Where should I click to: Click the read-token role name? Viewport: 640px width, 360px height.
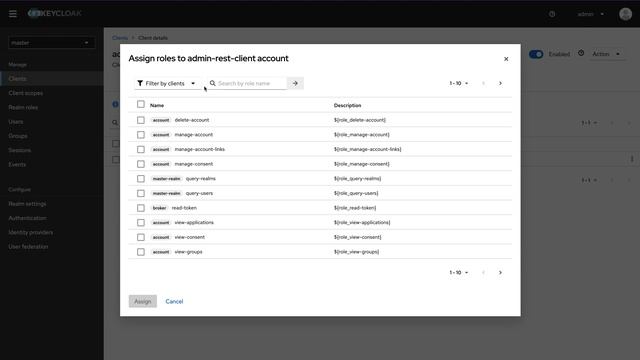tap(184, 208)
